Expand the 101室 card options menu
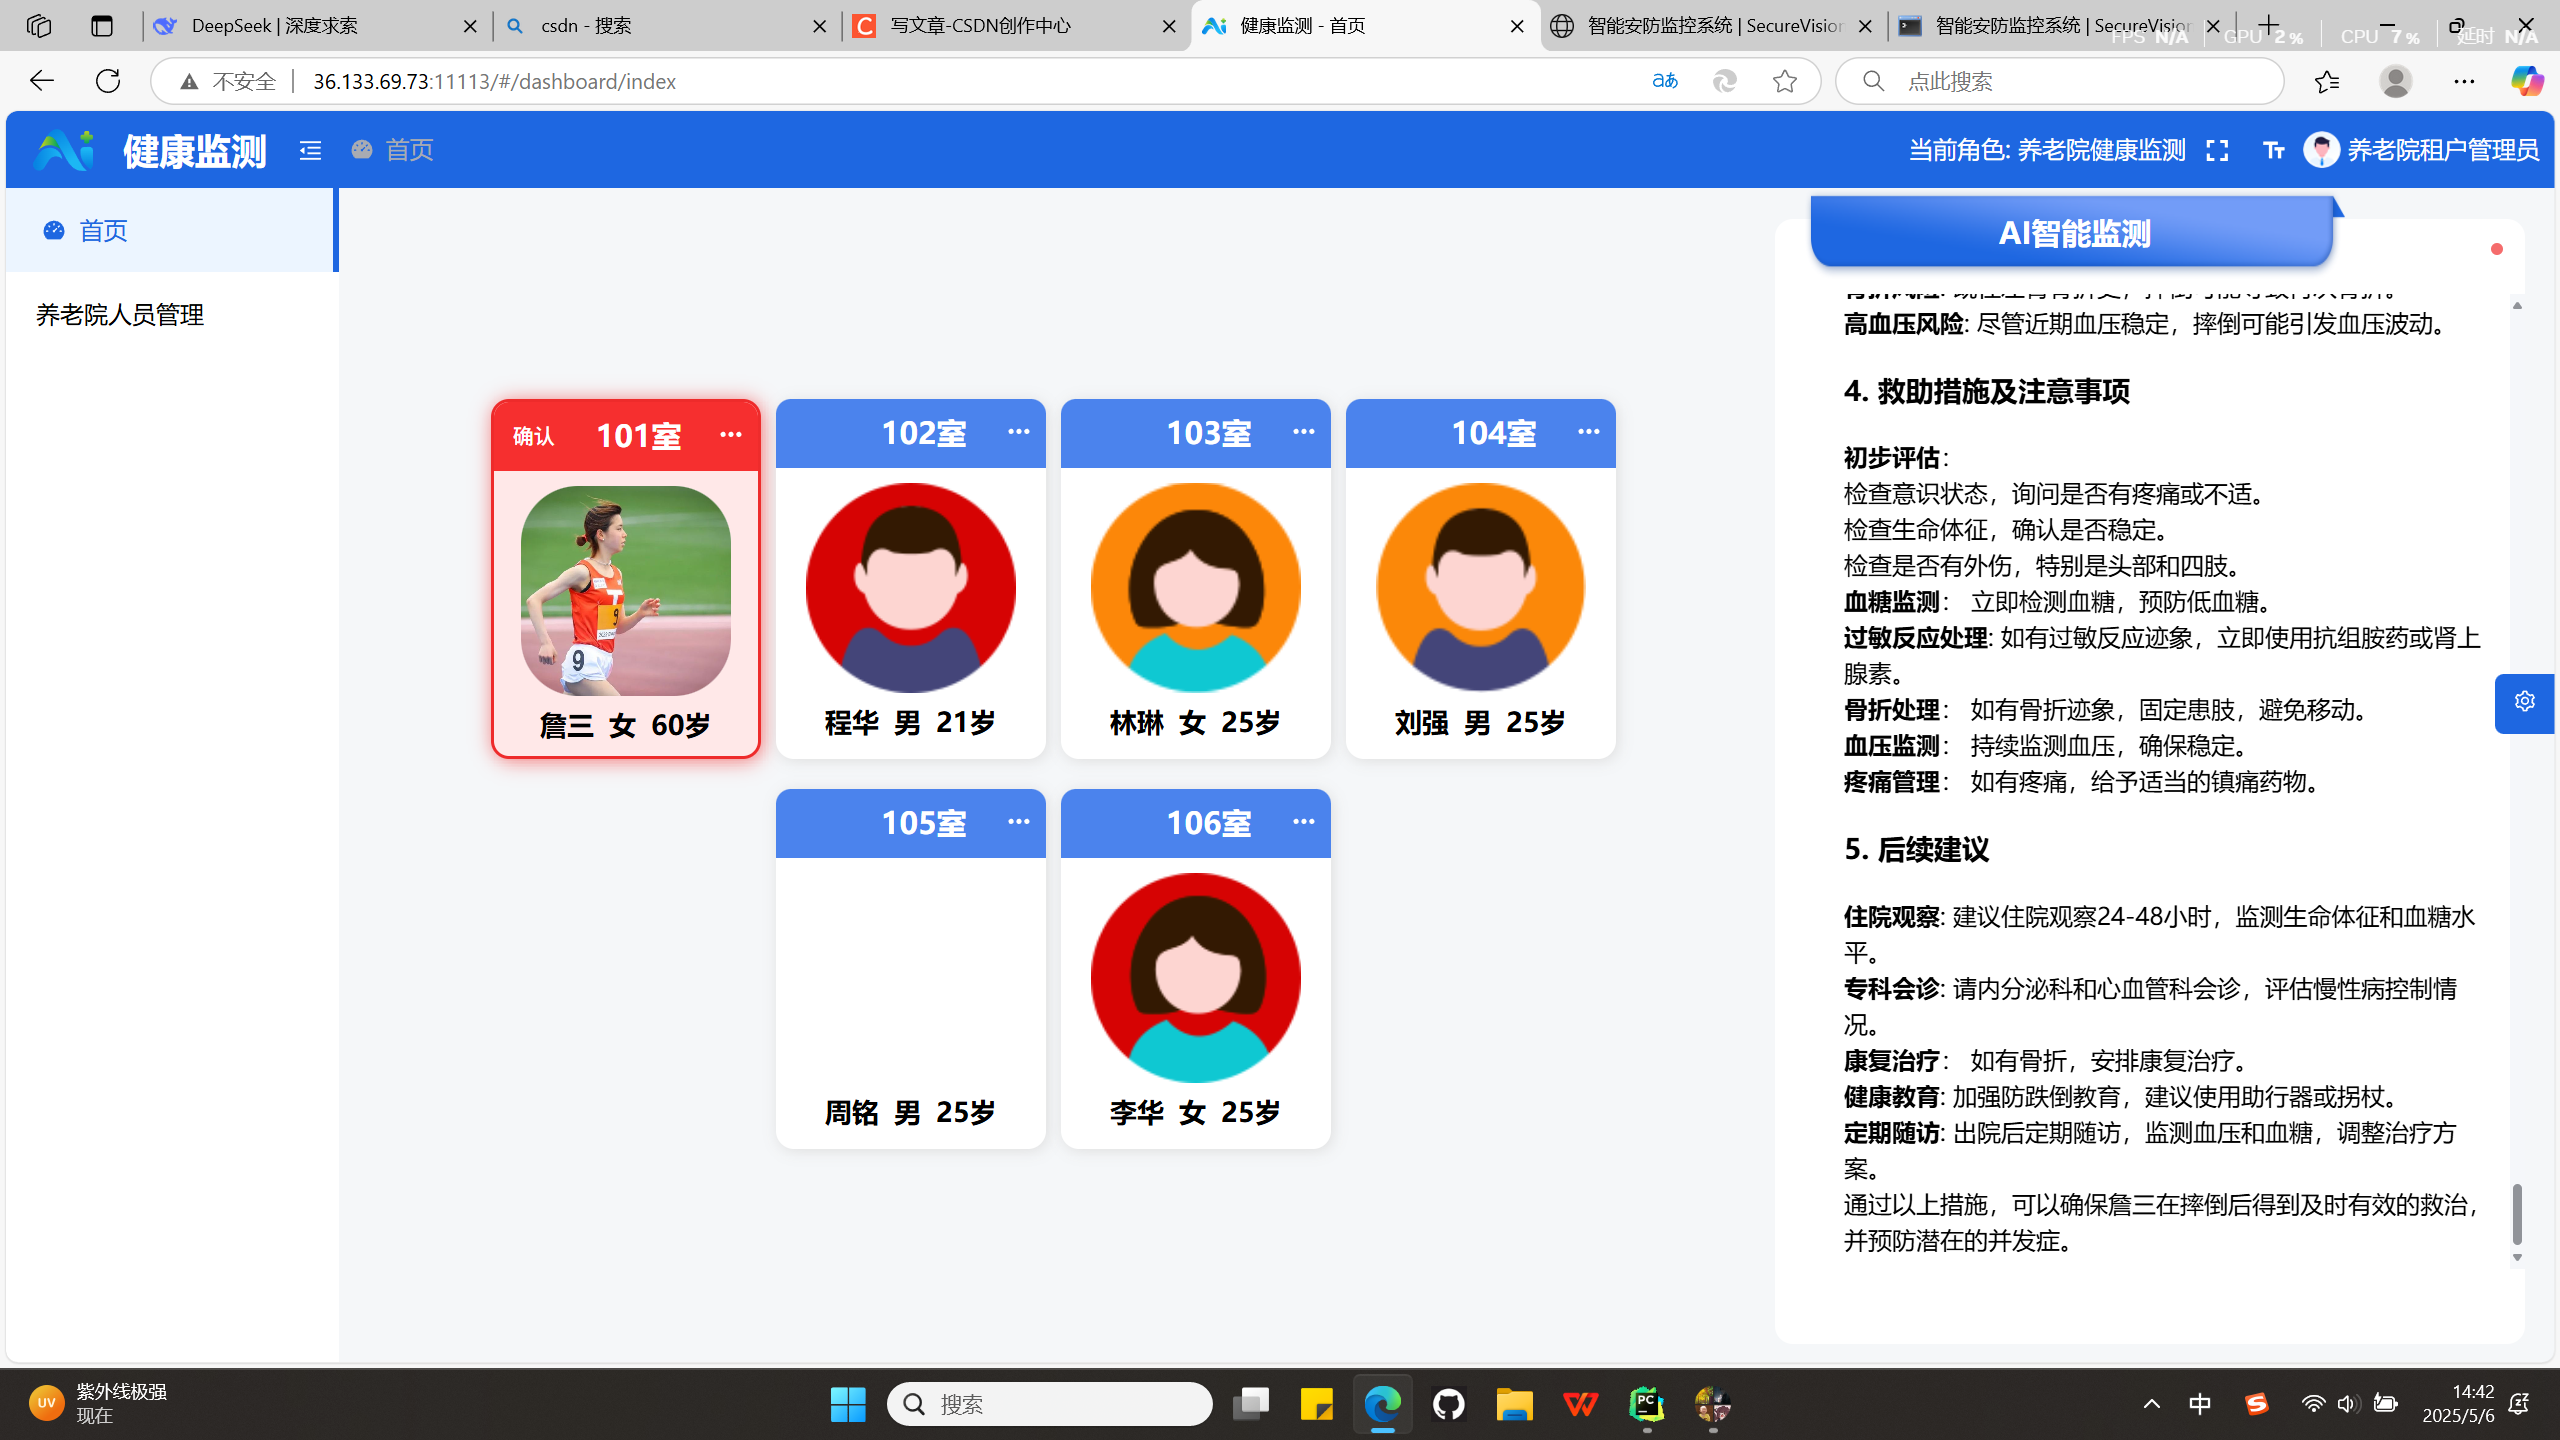 click(x=731, y=434)
